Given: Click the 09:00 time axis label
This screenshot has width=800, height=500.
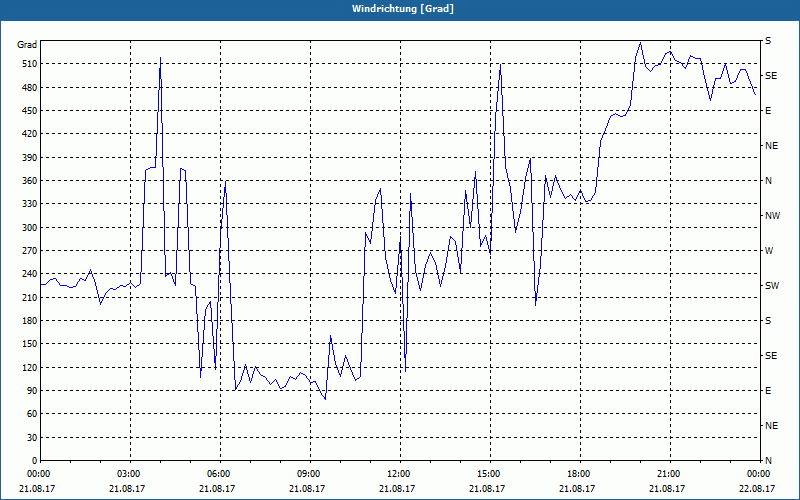Looking at the screenshot, I should coord(308,473).
